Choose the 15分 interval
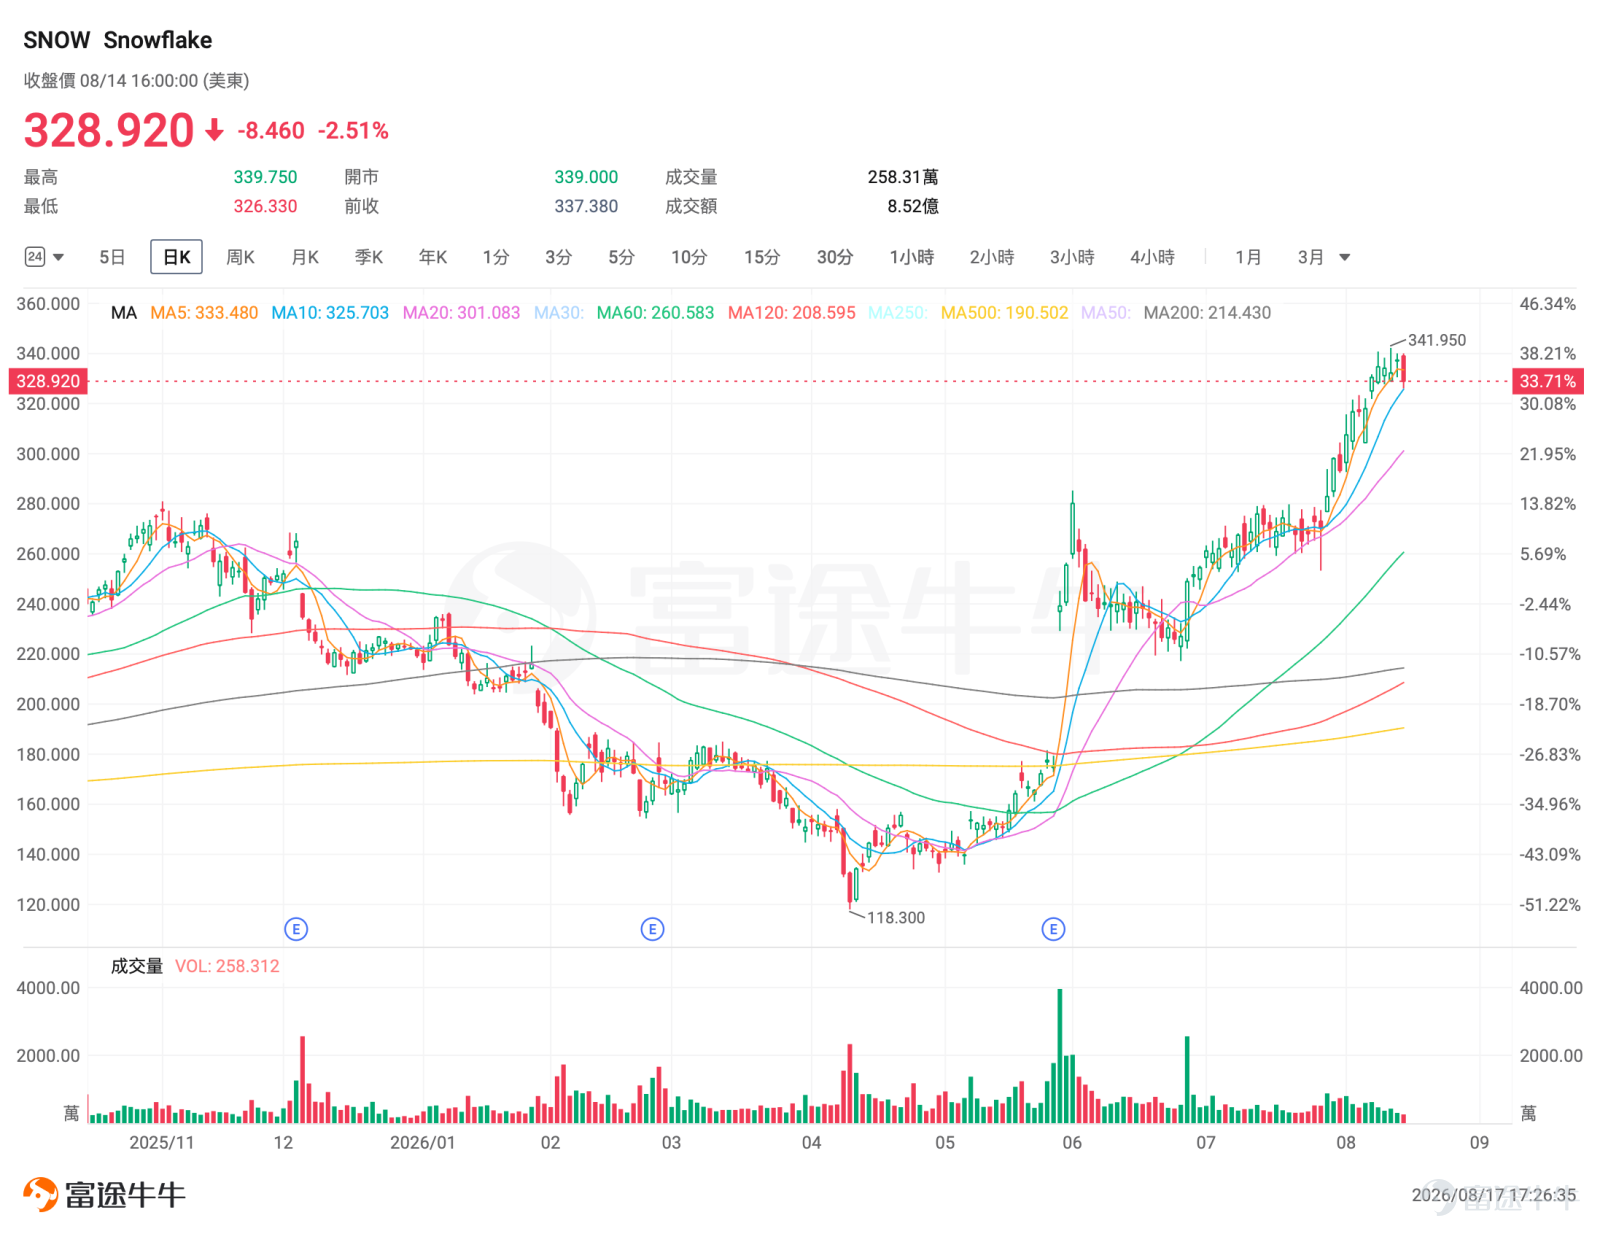1600x1234 pixels. click(762, 257)
